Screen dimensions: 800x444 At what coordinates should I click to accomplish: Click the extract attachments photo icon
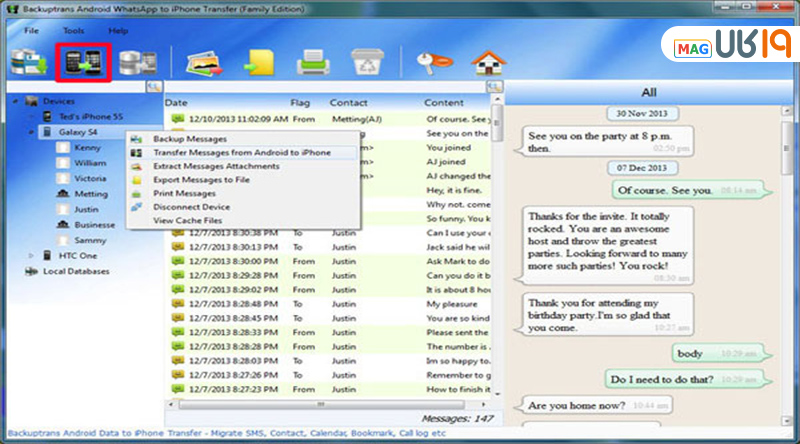204,63
